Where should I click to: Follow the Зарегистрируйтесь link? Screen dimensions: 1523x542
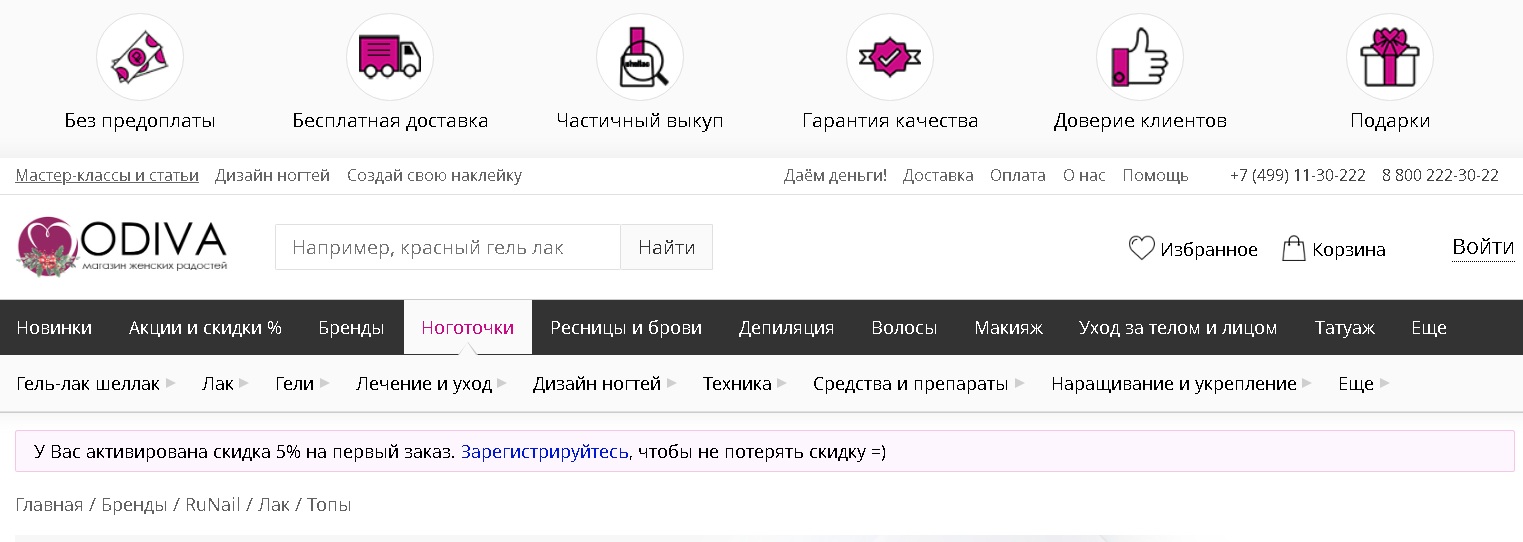(x=545, y=452)
